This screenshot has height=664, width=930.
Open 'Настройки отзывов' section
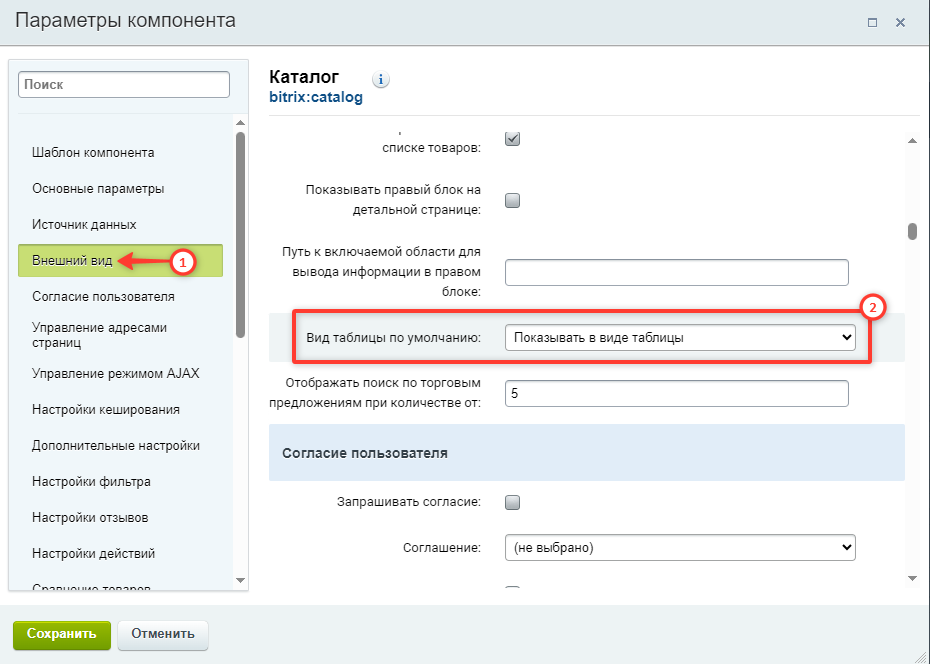click(x=90, y=518)
